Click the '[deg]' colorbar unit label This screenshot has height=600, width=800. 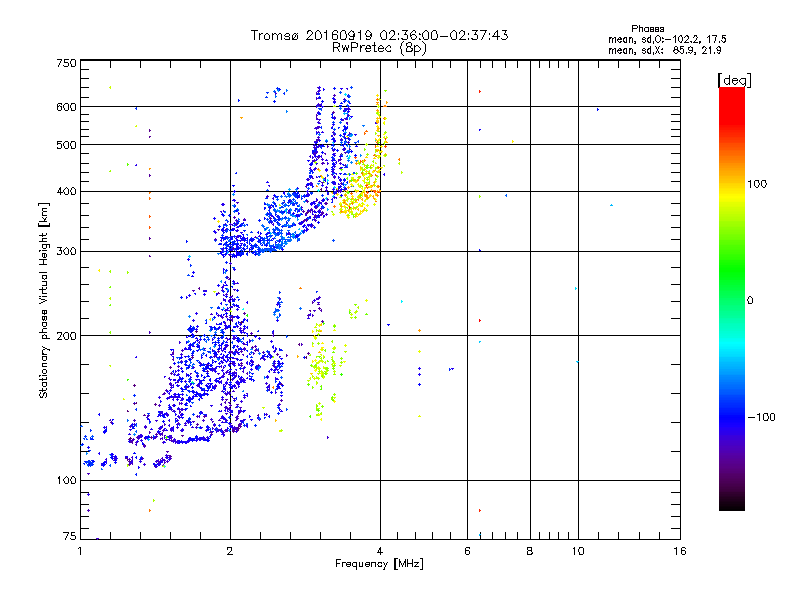pos(734,80)
